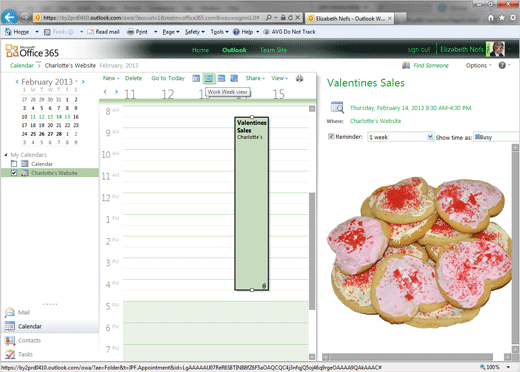Switch to Month view icon
Viewport: 520px width, 372px height.
click(234, 78)
